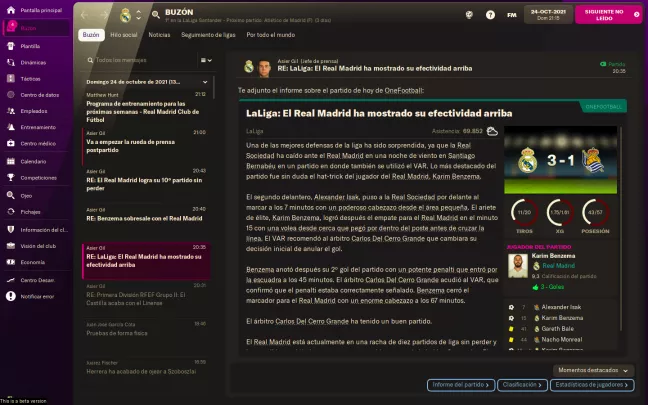Click the 3-1 match score image
This screenshot has width=648, height=405.
point(560,160)
